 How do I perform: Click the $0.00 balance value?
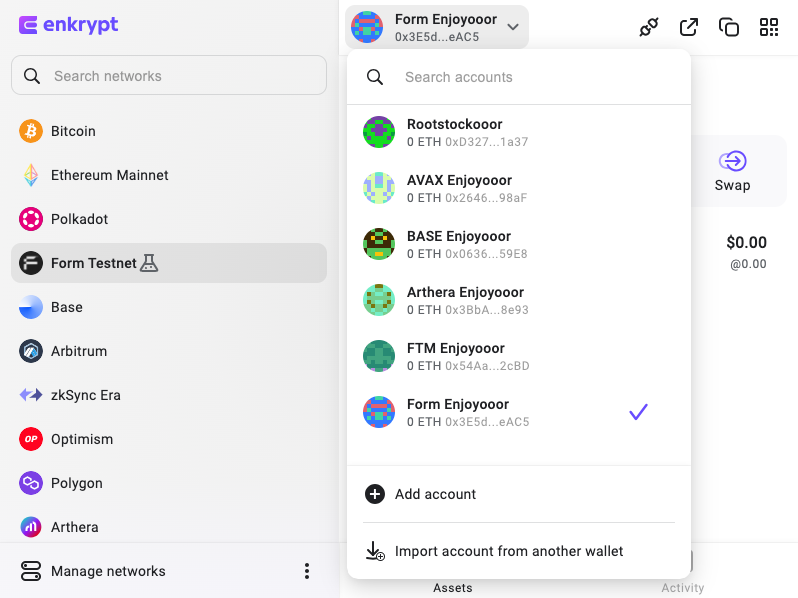click(746, 242)
